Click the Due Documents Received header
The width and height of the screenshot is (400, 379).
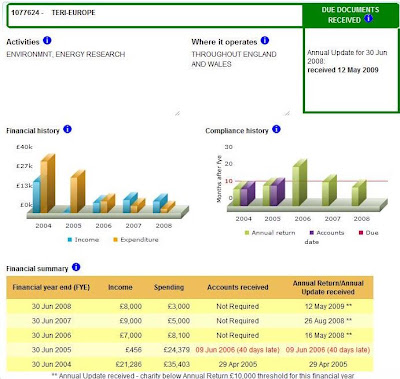(351, 15)
